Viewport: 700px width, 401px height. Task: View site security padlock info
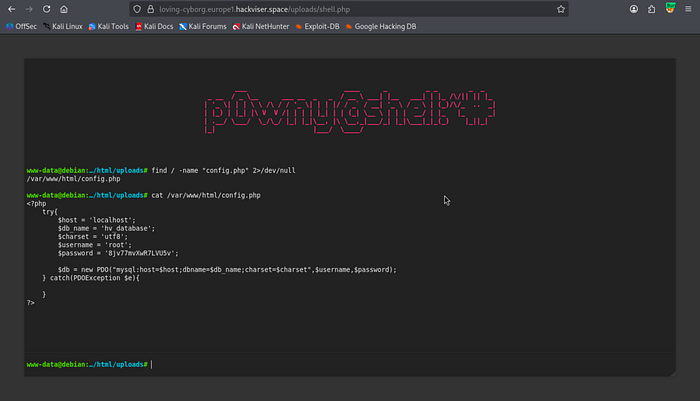(150, 9)
